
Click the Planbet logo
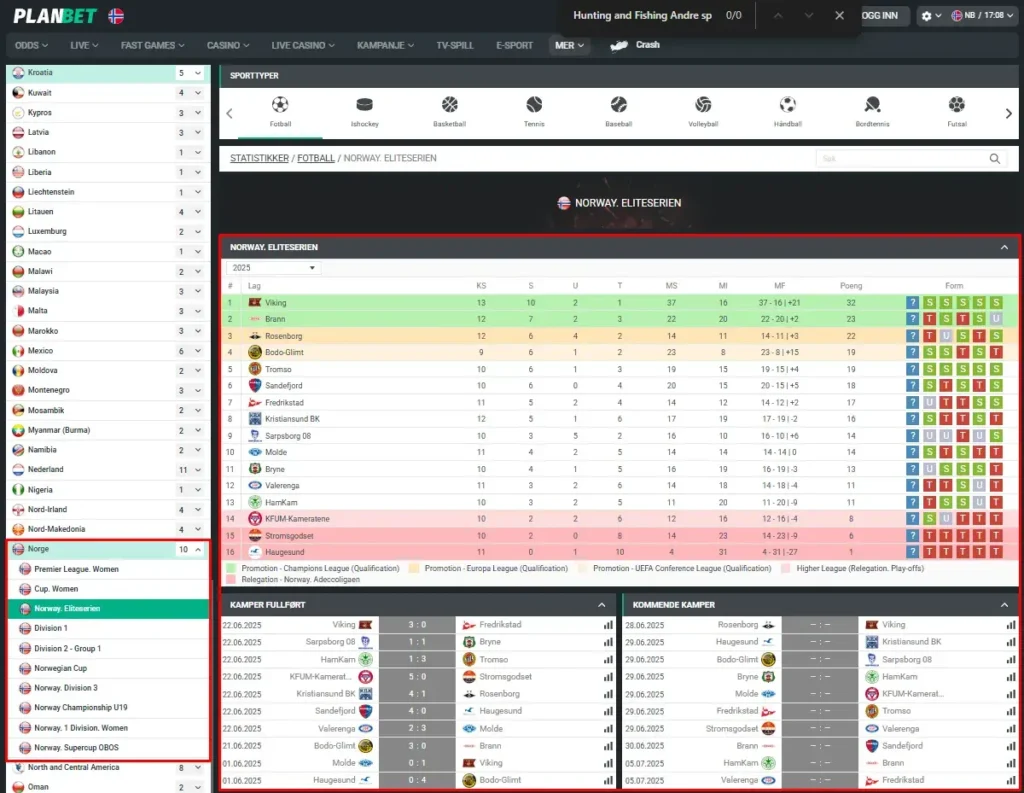coord(55,16)
